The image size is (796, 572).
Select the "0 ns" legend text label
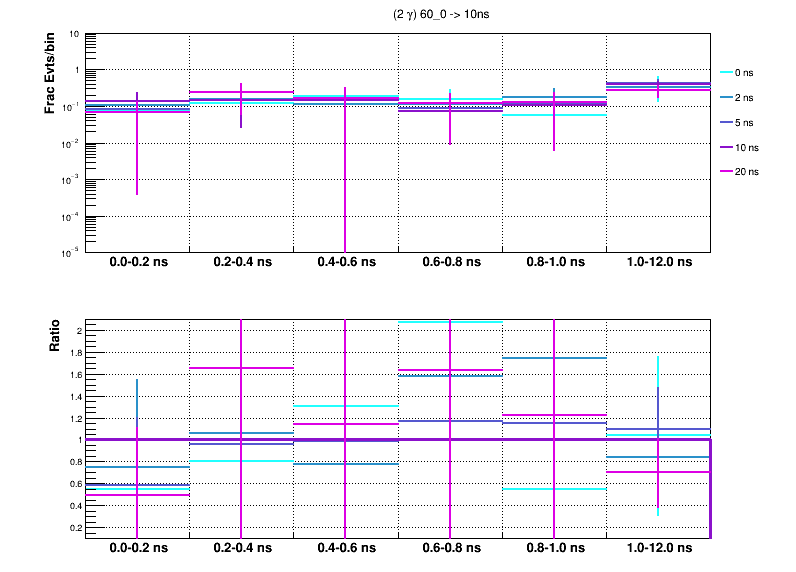(x=746, y=73)
